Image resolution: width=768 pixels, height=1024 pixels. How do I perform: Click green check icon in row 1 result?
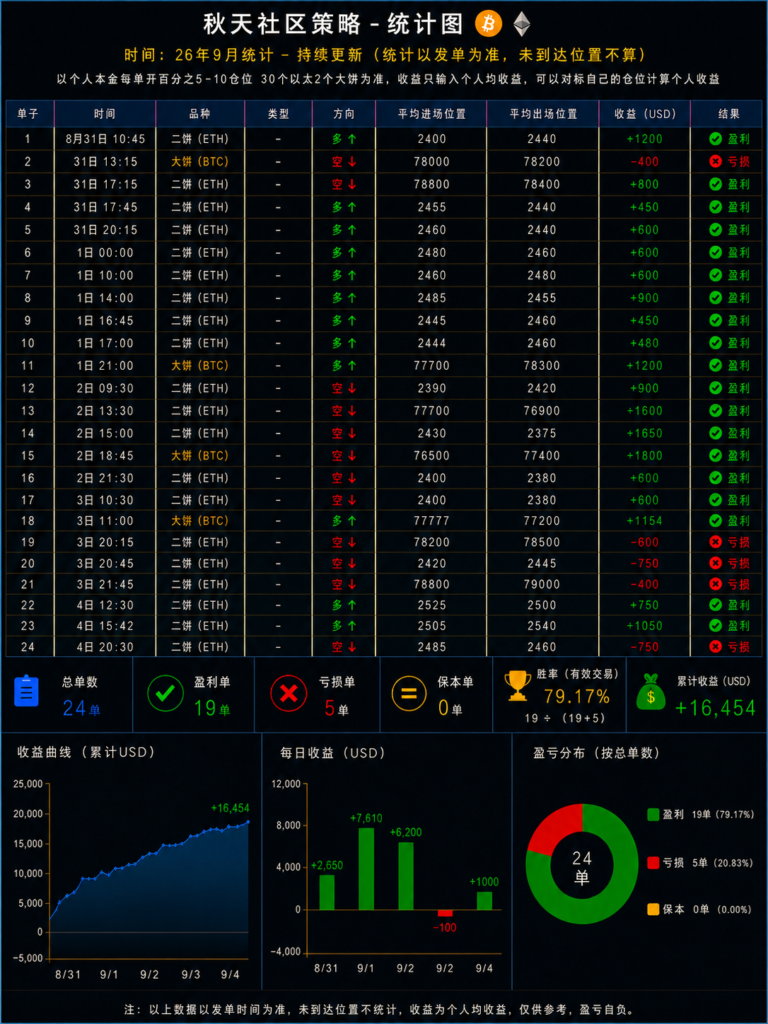[x=715, y=138]
